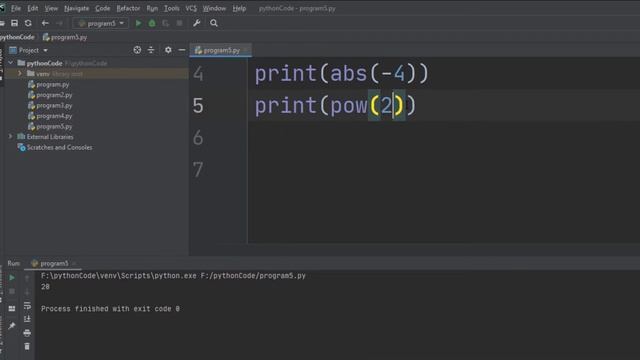This screenshot has width=640, height=360.
Task: Click the Synchronize/reload icon in toolbar
Action: tap(28, 23)
